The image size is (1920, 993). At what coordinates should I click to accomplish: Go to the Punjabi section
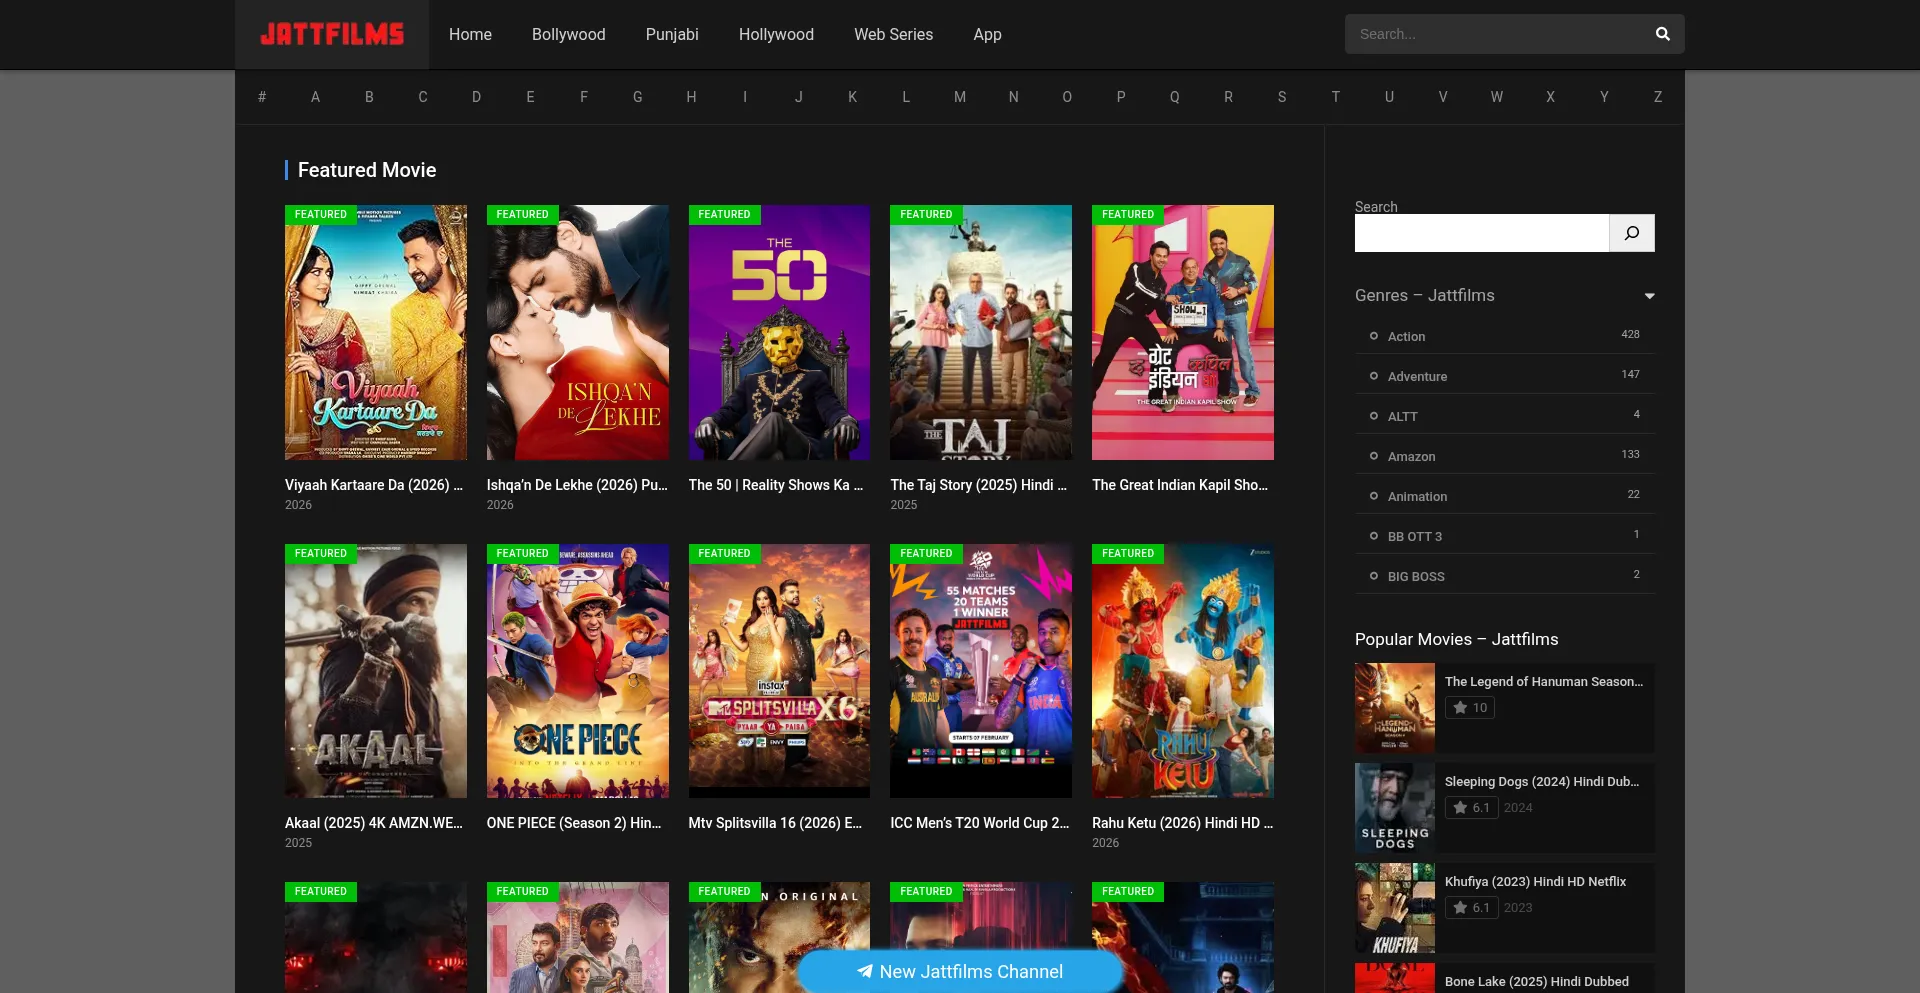pyautogui.click(x=672, y=34)
